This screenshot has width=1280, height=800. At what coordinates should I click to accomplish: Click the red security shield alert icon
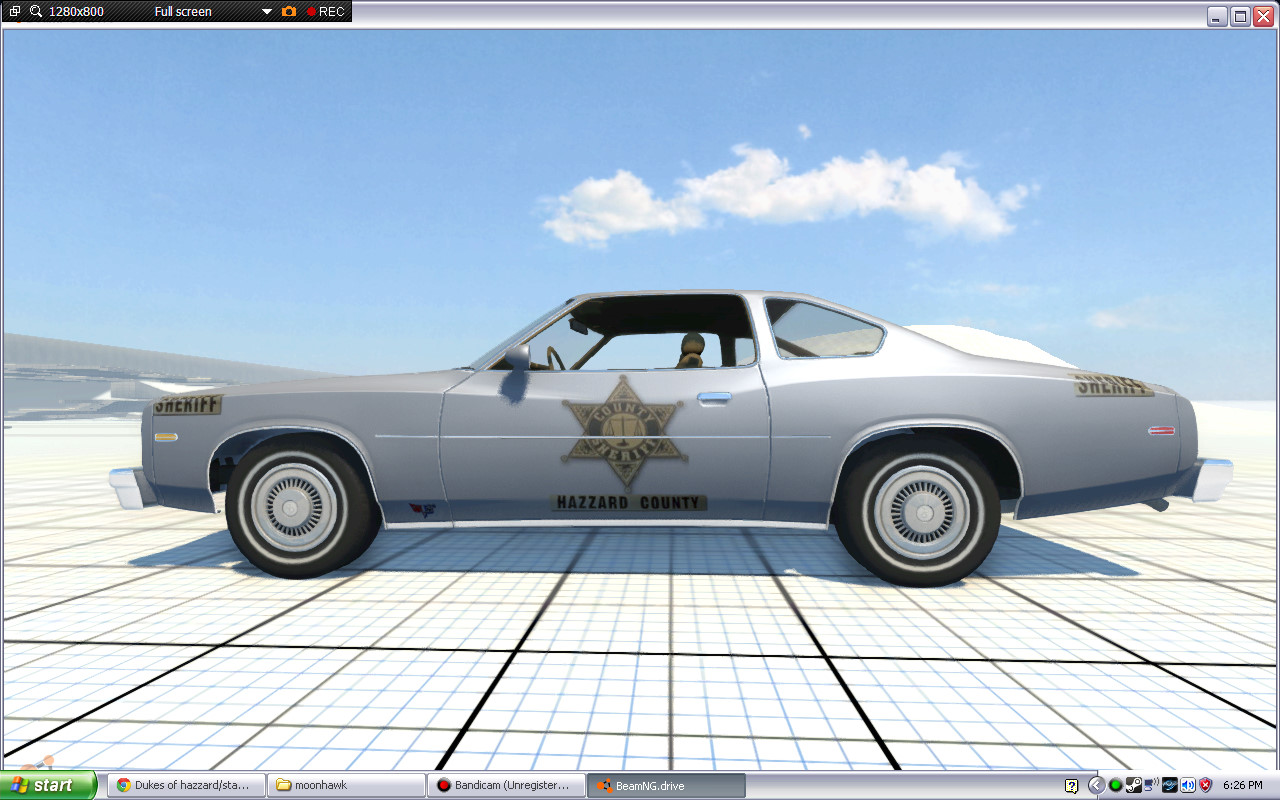1206,785
